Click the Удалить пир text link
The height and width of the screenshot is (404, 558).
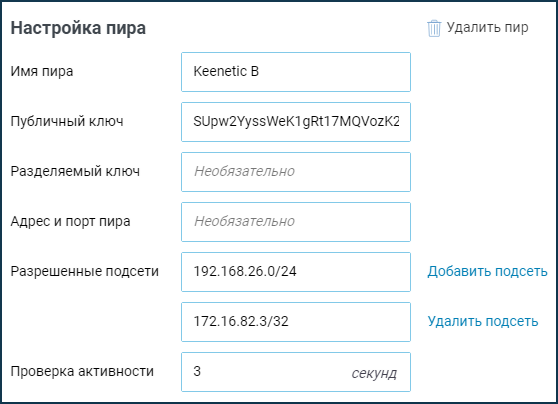click(x=487, y=27)
